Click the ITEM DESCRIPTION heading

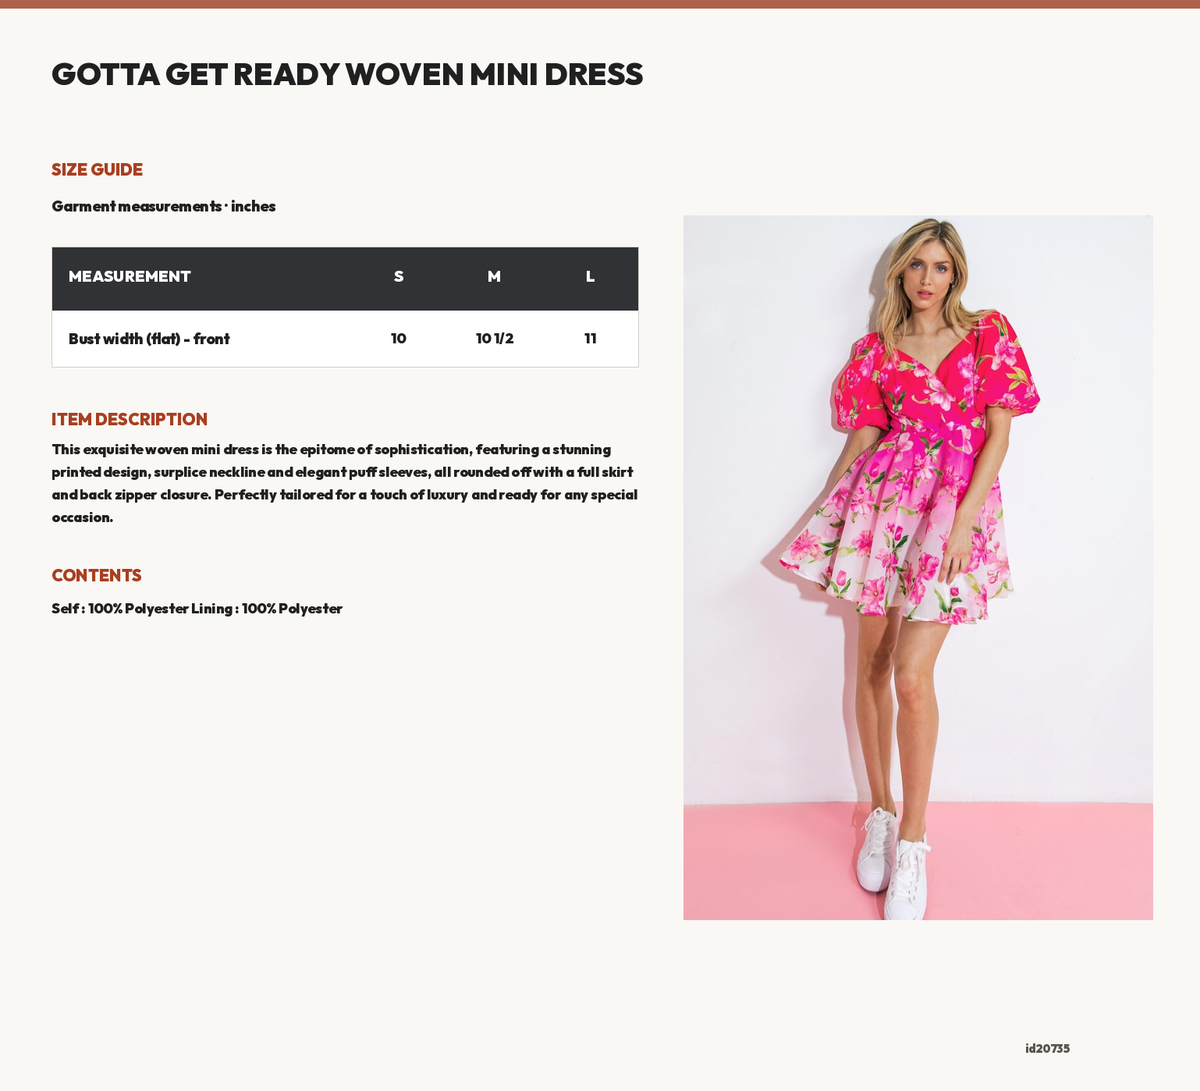pyautogui.click(x=130, y=419)
